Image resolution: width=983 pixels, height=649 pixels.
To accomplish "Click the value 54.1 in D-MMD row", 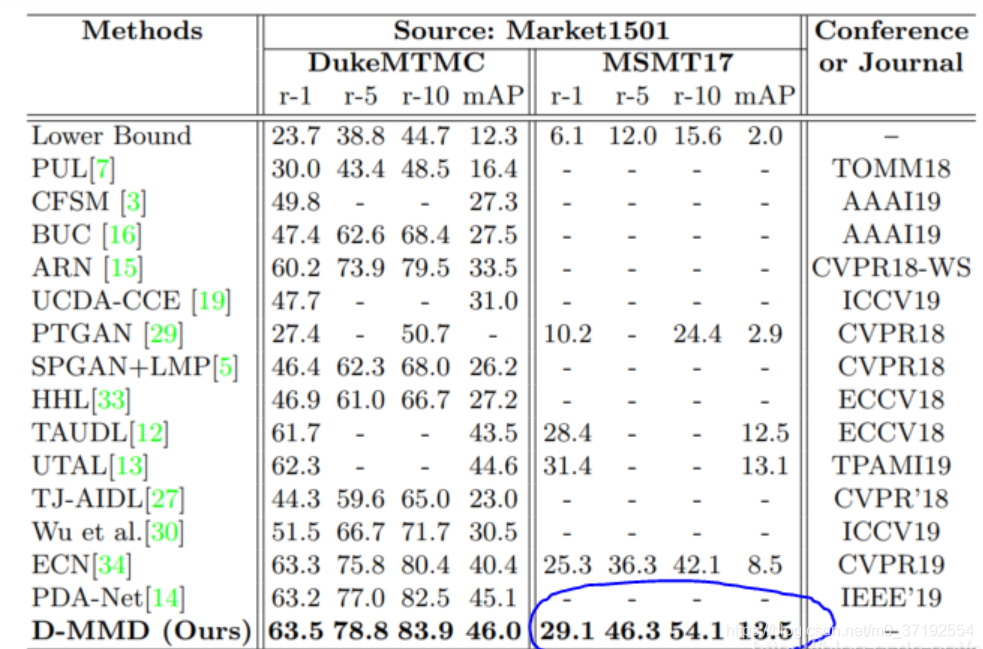I will 697,631.
